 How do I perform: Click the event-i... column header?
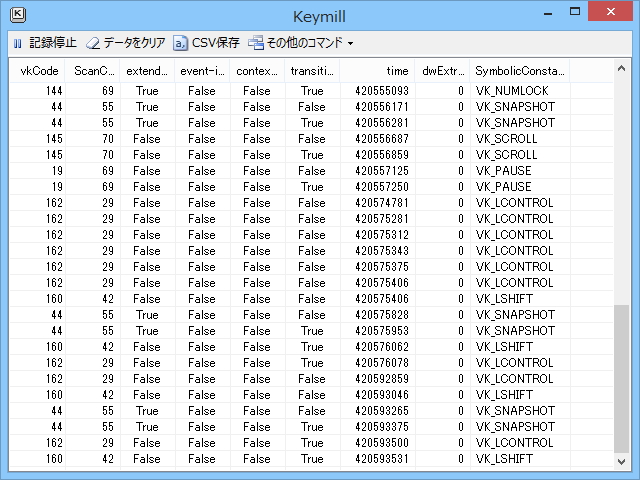202,71
